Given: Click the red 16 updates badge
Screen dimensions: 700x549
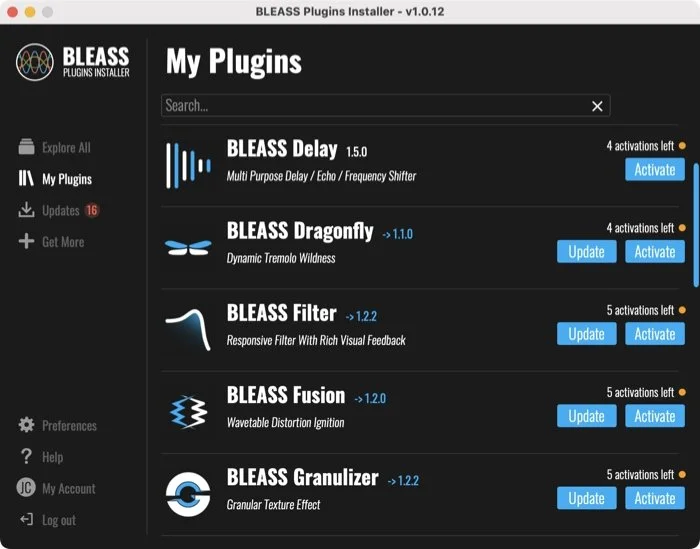Looking at the screenshot, I should point(92,210).
